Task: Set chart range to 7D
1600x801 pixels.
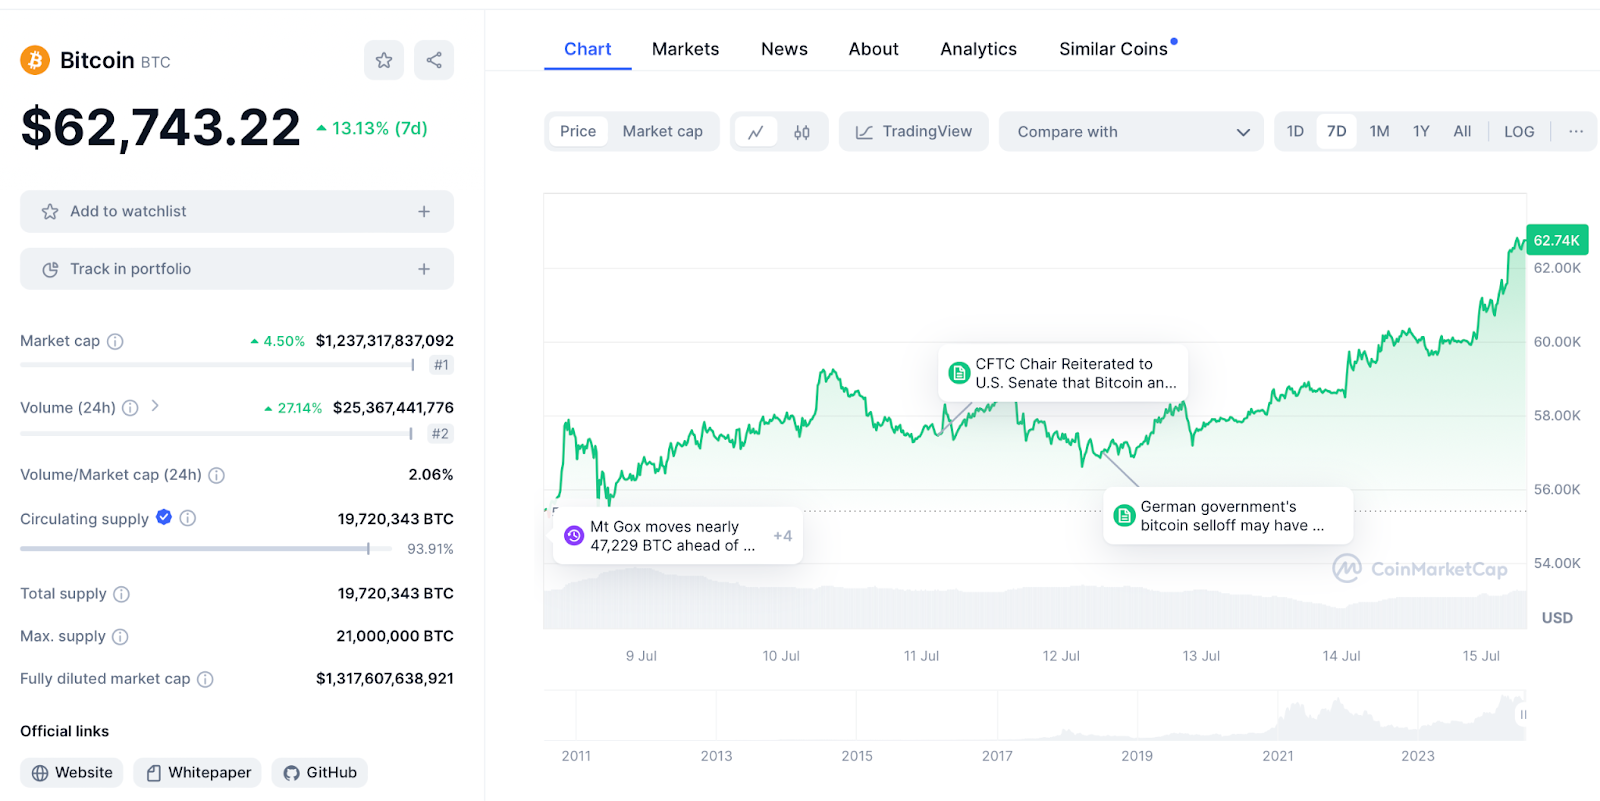Action: point(1336,131)
